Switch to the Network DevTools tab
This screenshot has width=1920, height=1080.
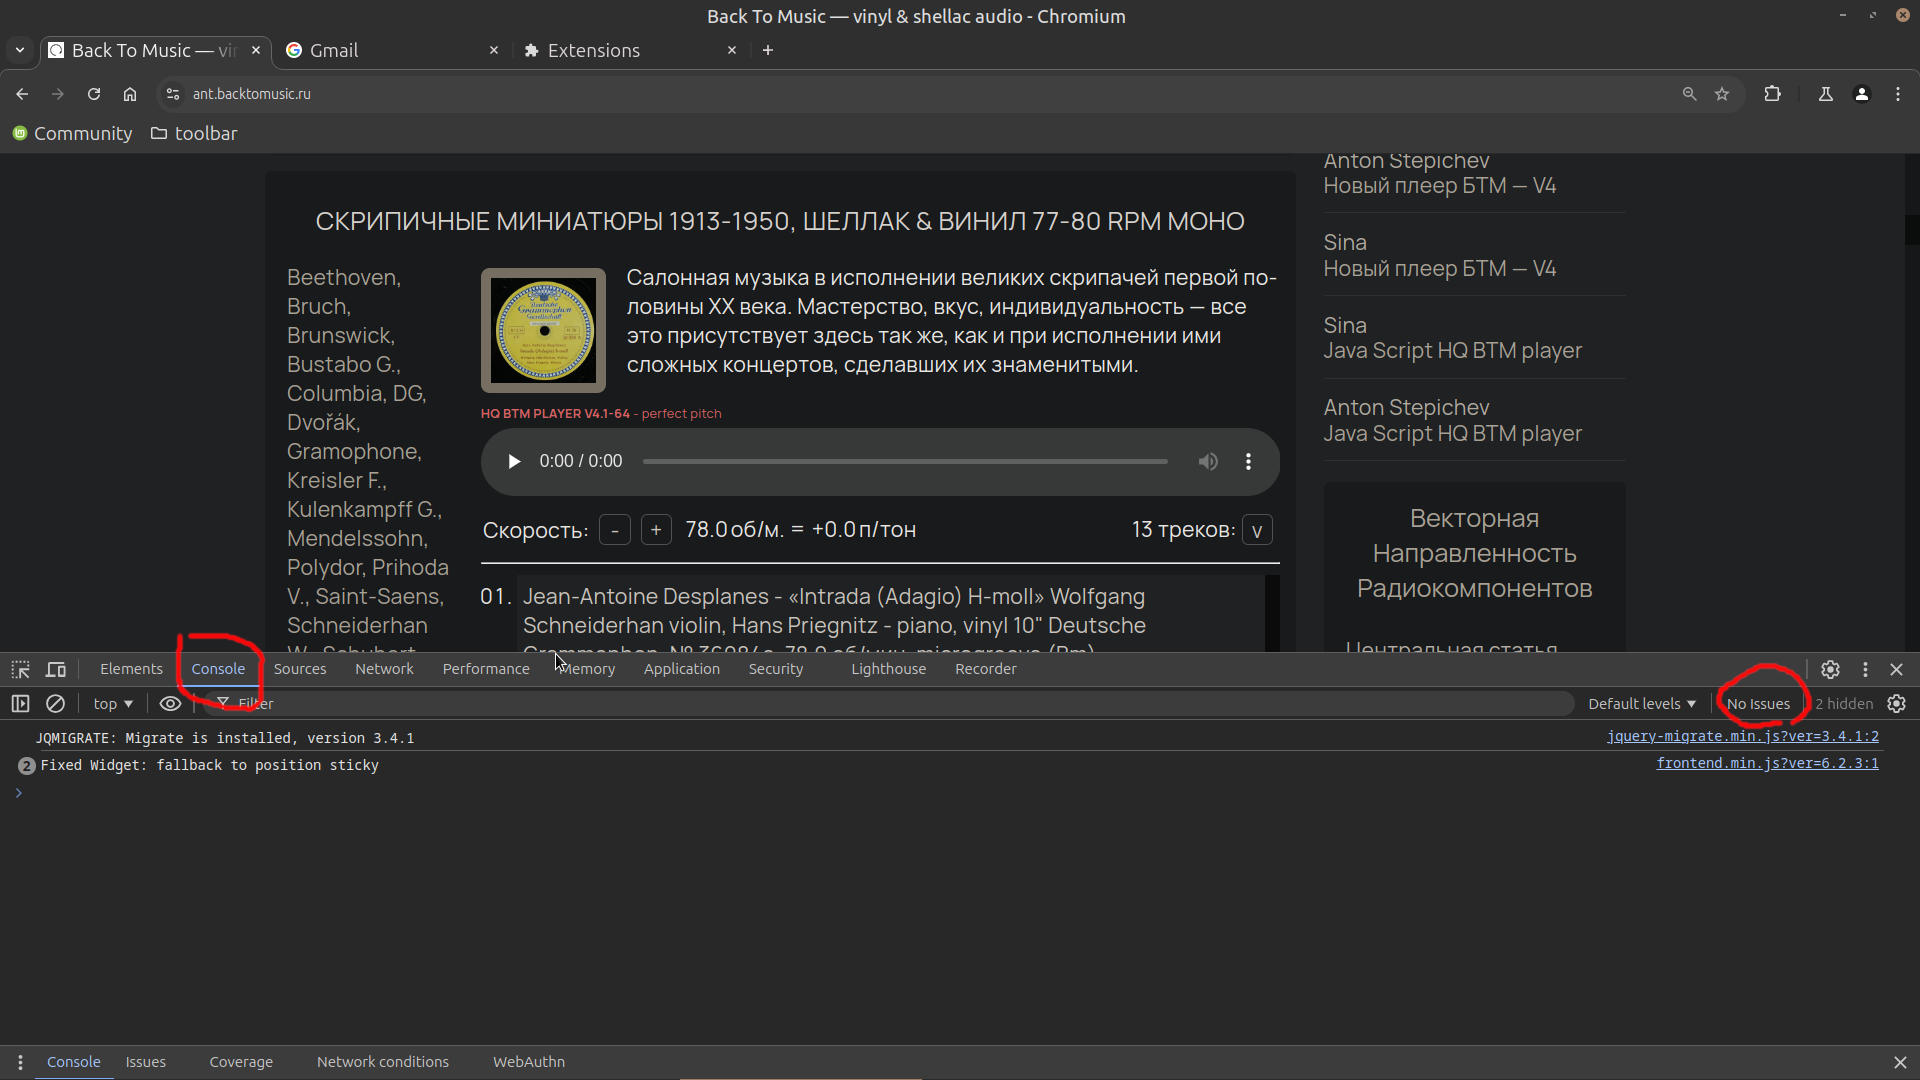point(384,669)
